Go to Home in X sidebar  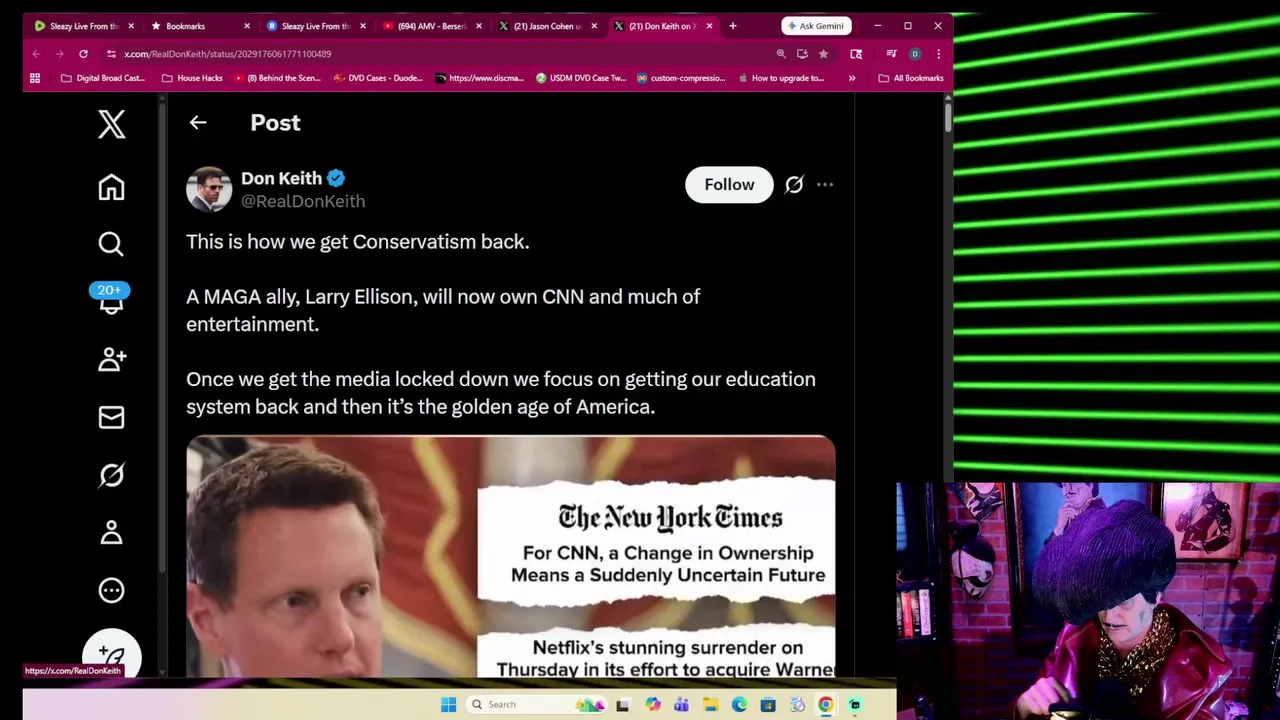[111, 187]
